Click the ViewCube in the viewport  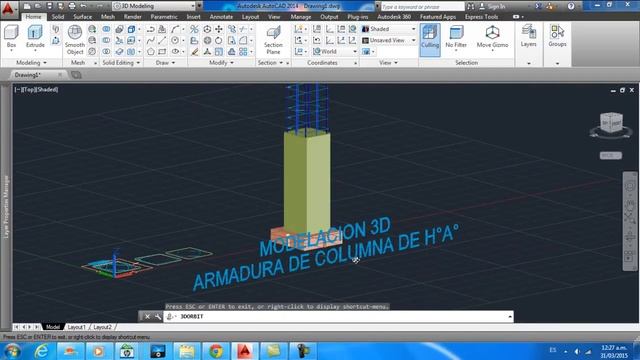[x=611, y=122]
